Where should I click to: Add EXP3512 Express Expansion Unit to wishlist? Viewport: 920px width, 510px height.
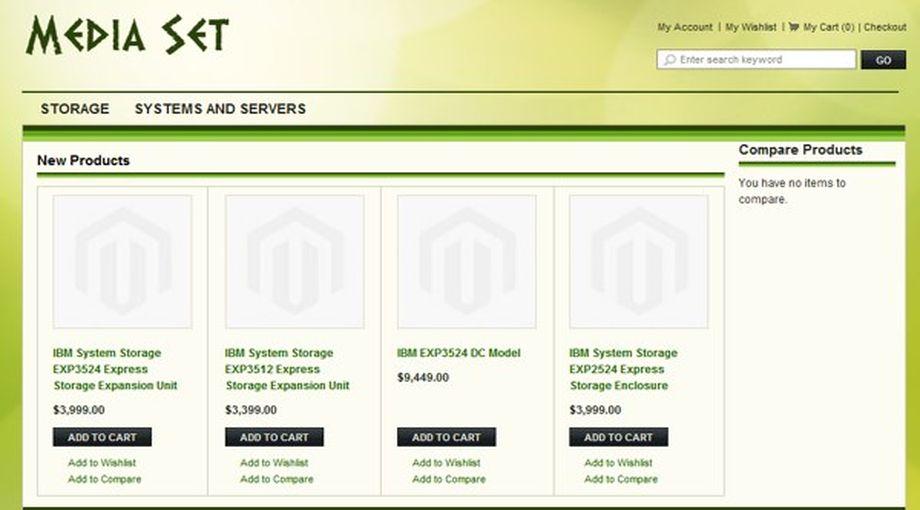(274, 463)
